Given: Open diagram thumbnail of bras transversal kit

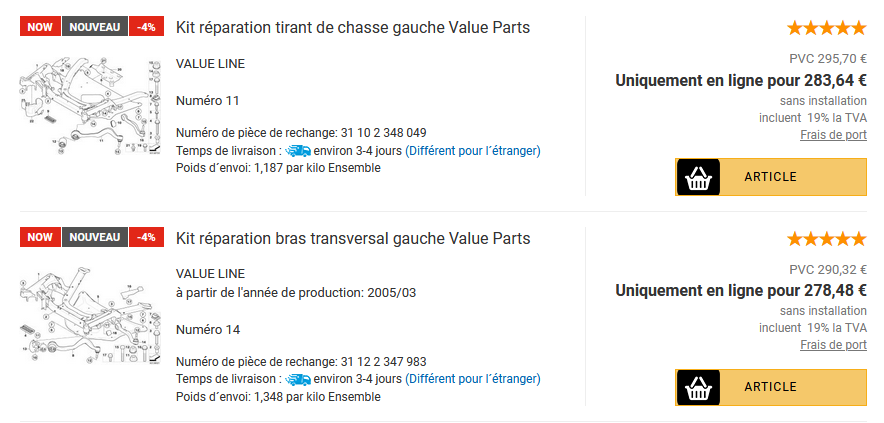Looking at the screenshot, I should click(90, 316).
